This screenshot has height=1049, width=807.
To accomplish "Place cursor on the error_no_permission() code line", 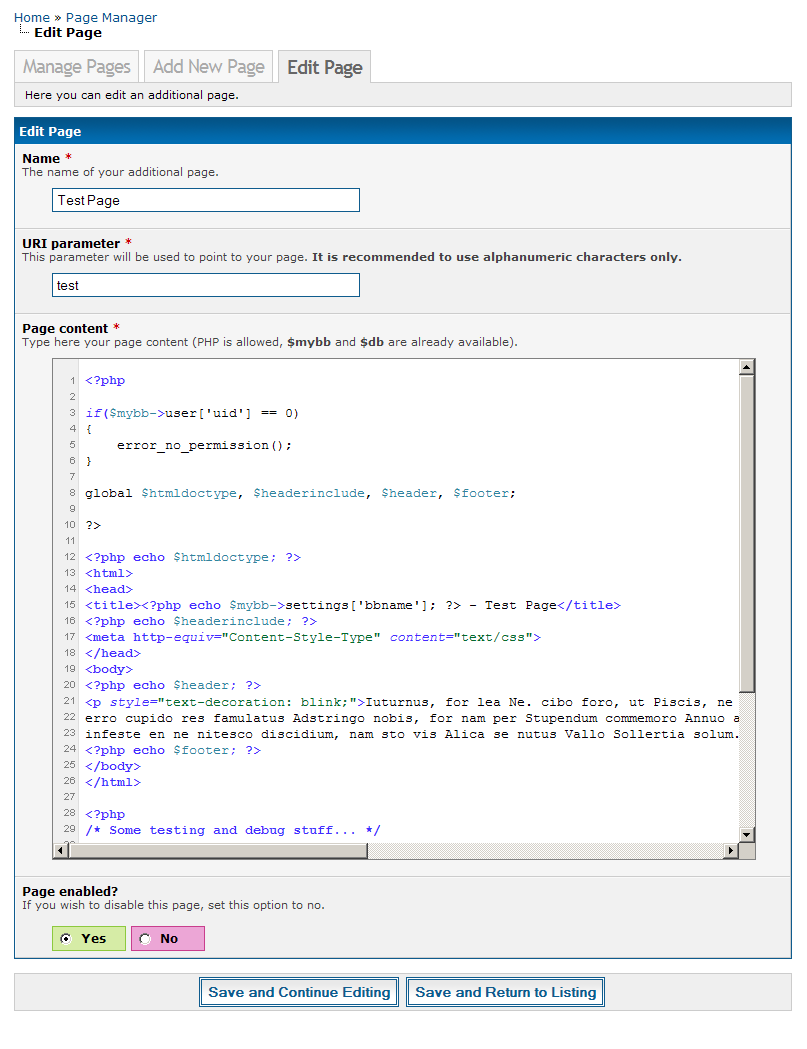I will tap(204, 445).
